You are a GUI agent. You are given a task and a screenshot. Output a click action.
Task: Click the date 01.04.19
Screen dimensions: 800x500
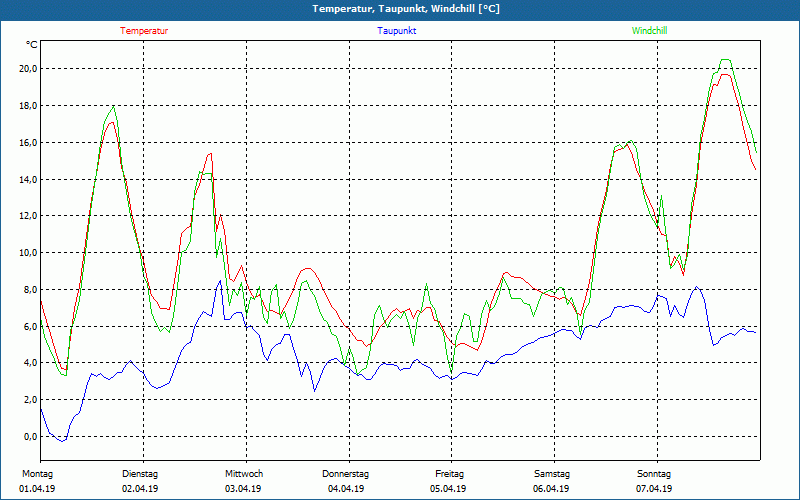tap(37, 489)
